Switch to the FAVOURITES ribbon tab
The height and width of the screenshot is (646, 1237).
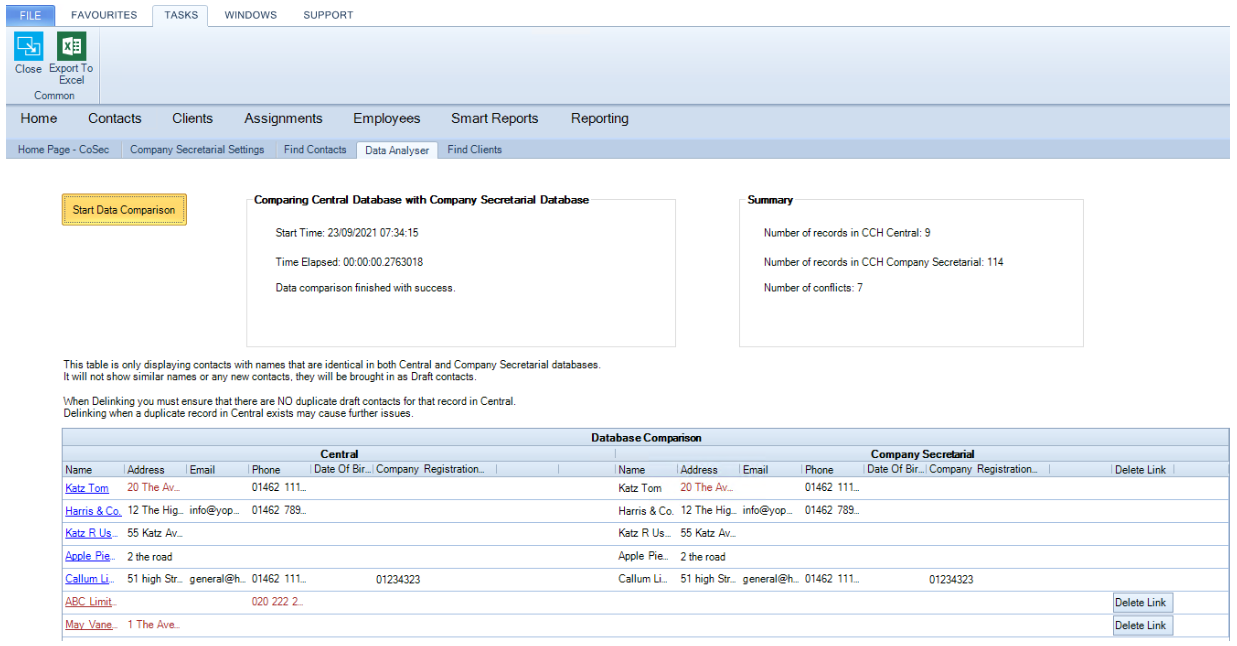(x=104, y=15)
